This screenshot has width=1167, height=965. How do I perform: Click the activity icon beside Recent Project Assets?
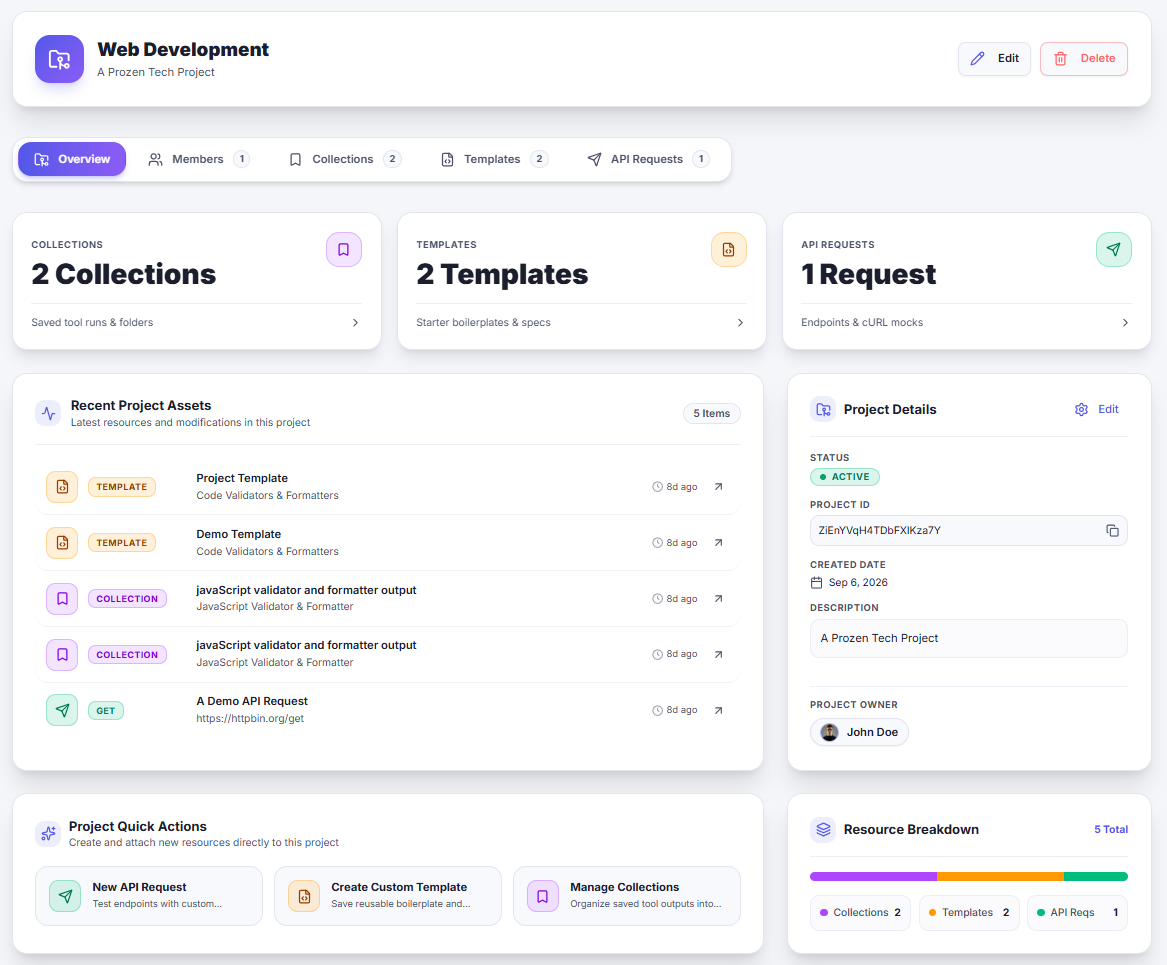click(x=48, y=413)
